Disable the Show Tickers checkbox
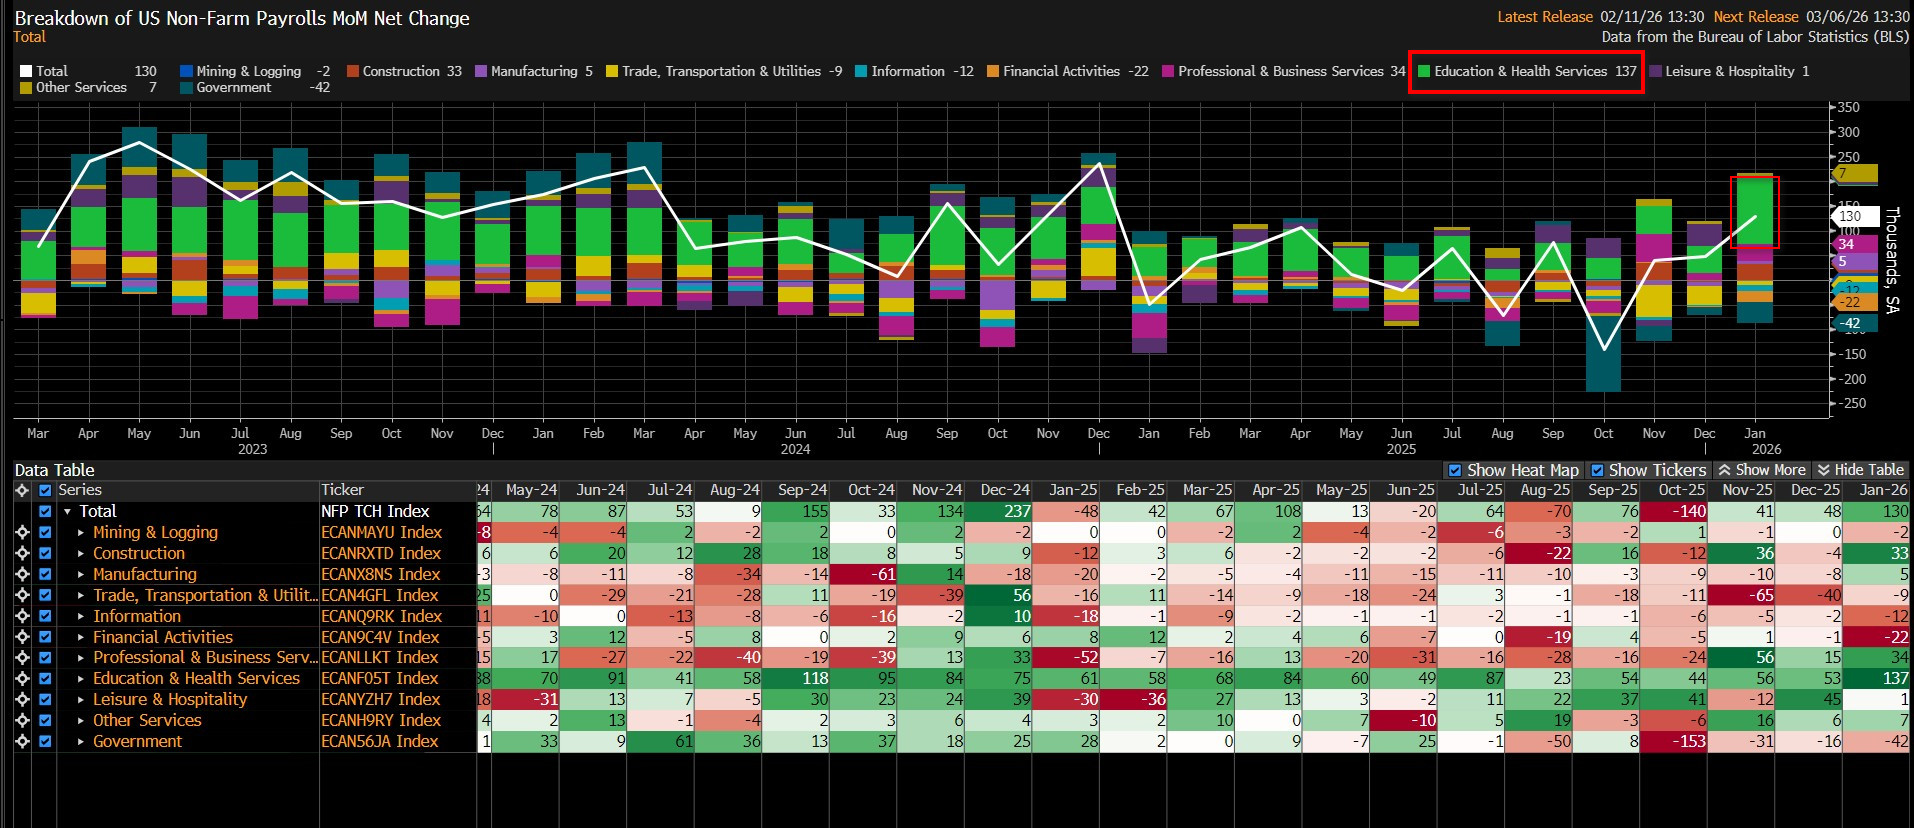Image resolution: width=1914 pixels, height=828 pixels. point(1597,470)
